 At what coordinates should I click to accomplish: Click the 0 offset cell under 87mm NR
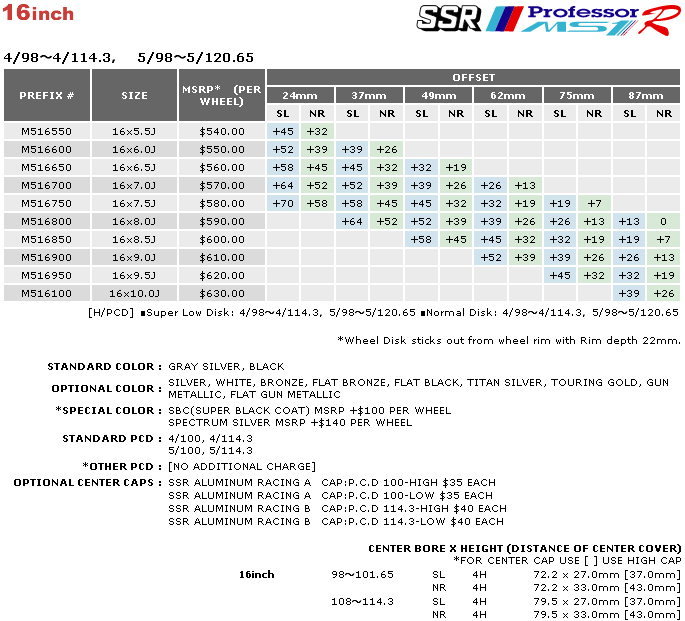tap(663, 221)
